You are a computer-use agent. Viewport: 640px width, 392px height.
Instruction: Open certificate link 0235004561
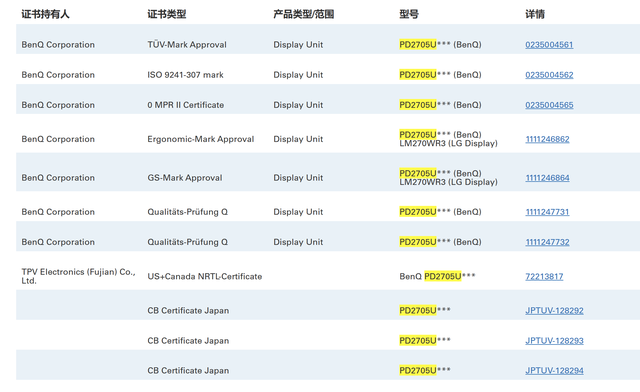point(549,45)
